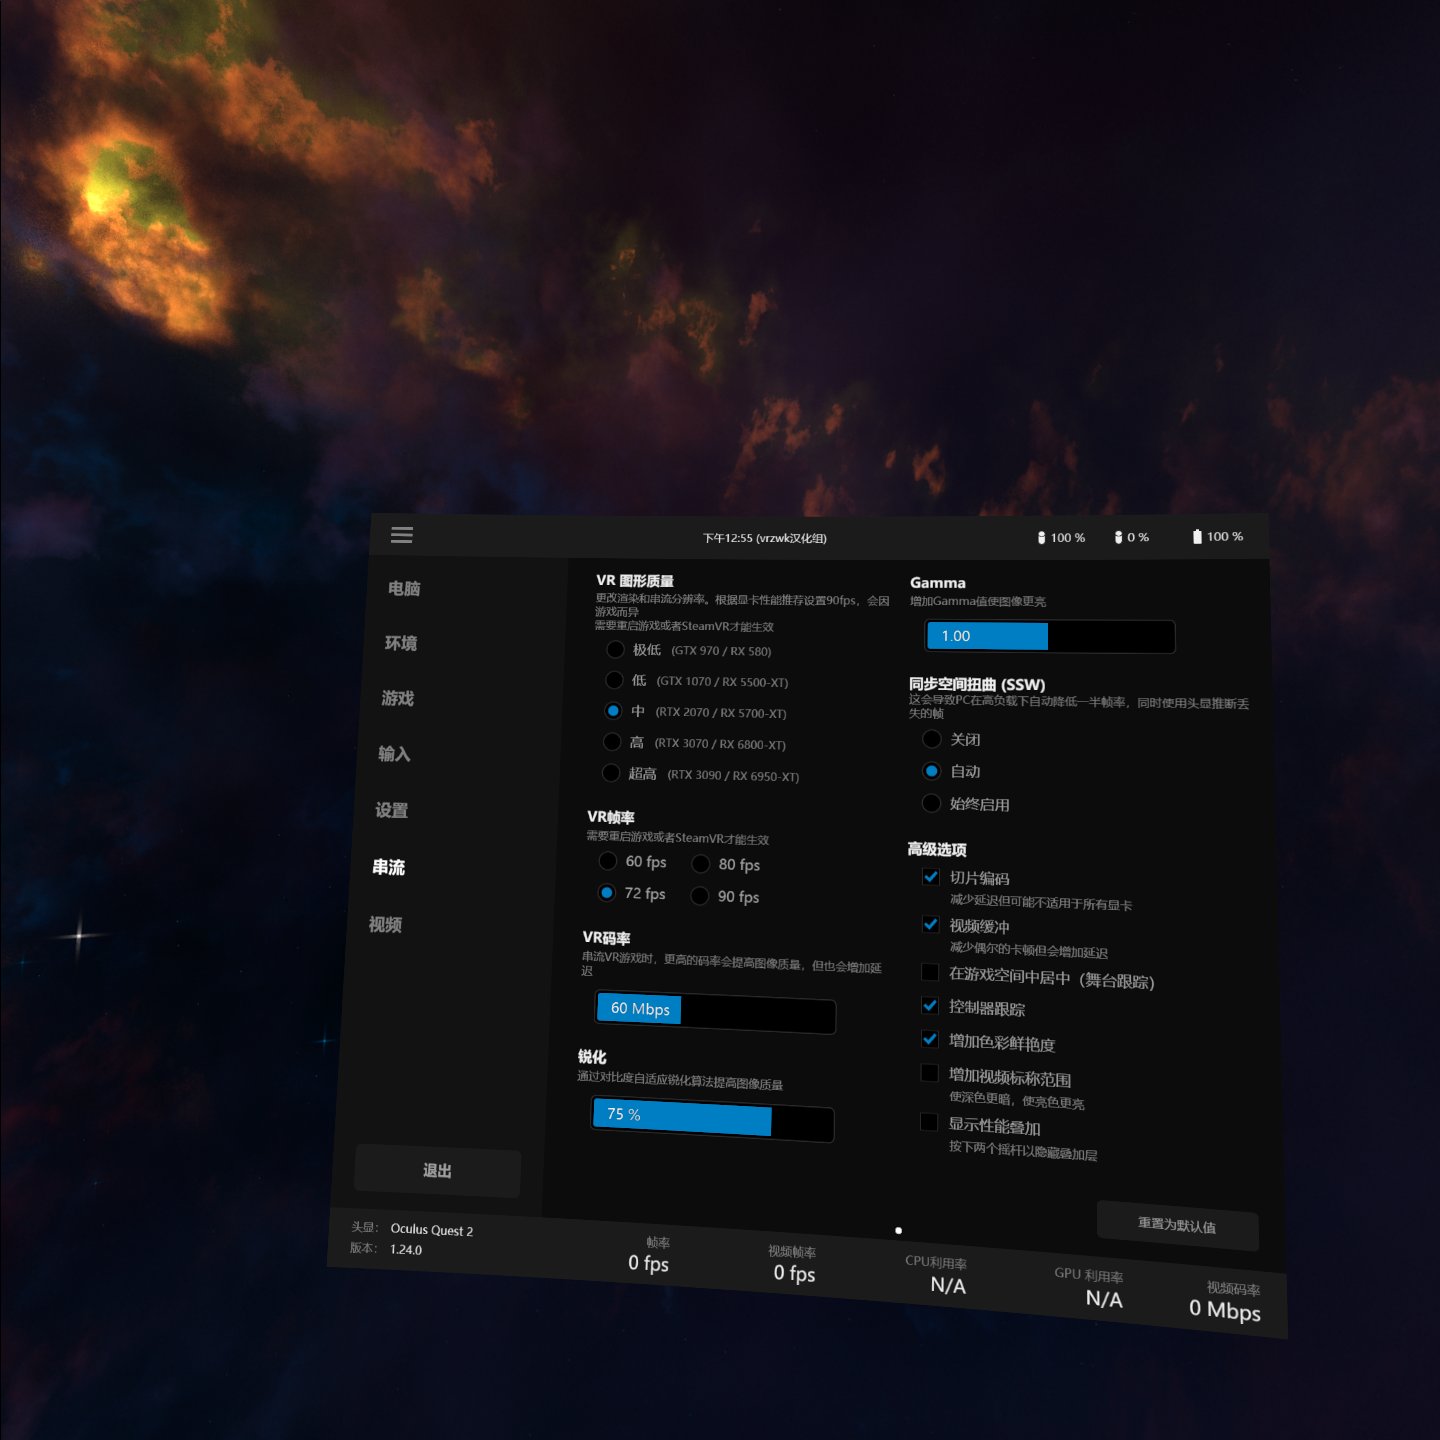Toggle the 控制器跟踪 checkbox

click(930, 1005)
